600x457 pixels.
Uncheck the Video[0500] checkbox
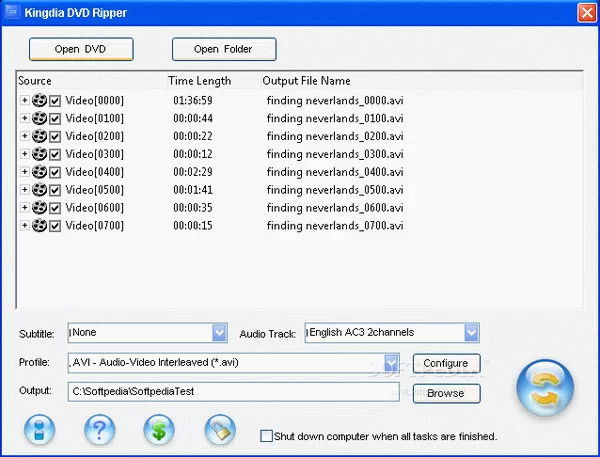tap(55, 190)
